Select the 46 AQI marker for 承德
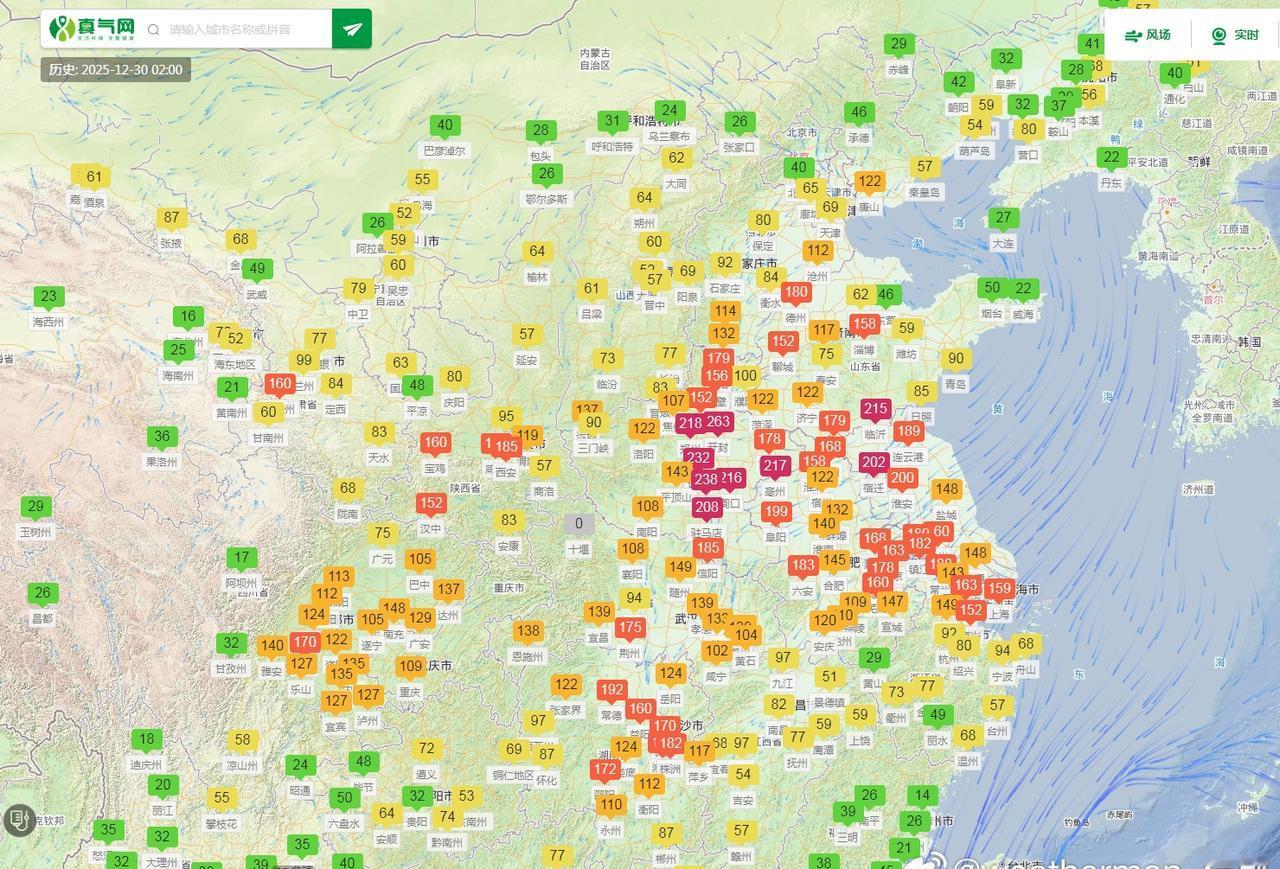 coord(858,112)
